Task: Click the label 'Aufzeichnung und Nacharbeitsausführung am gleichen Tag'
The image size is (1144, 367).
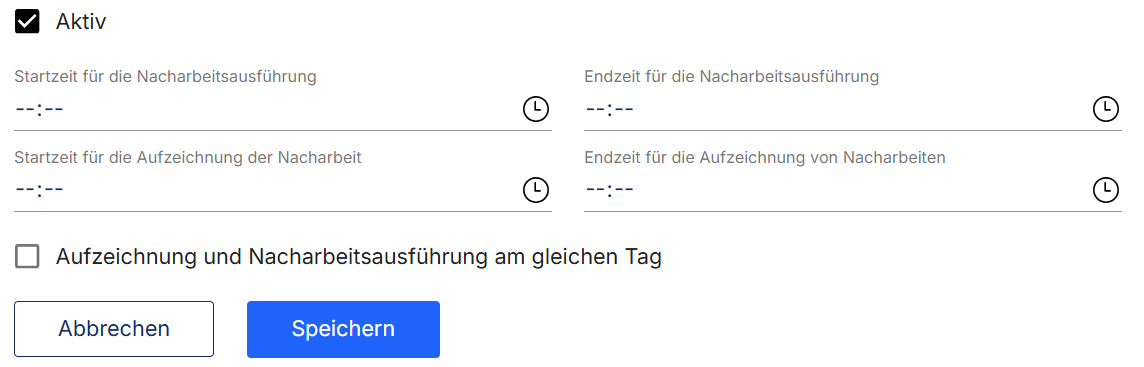Action: click(x=358, y=258)
